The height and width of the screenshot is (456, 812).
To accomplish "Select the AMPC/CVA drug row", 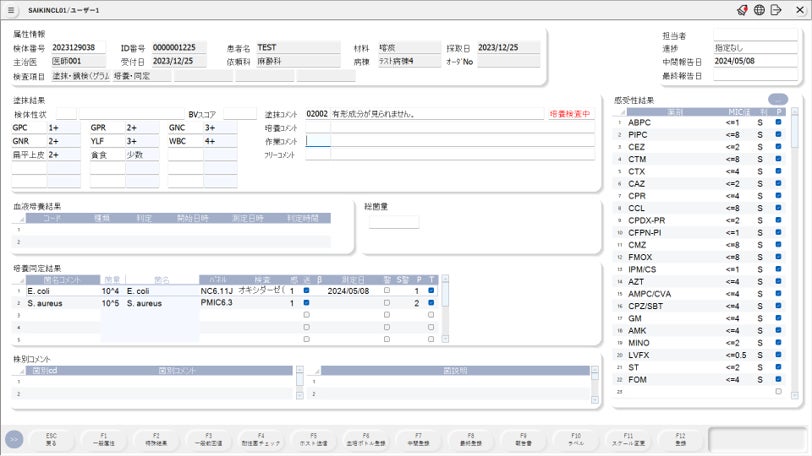I will pyautogui.click(x=701, y=294).
